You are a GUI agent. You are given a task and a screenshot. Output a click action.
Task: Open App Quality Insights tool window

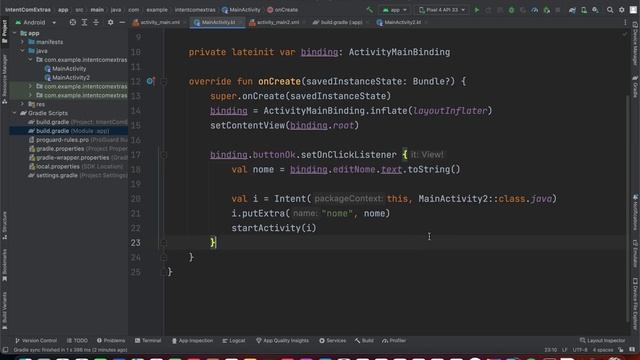tap(282, 340)
